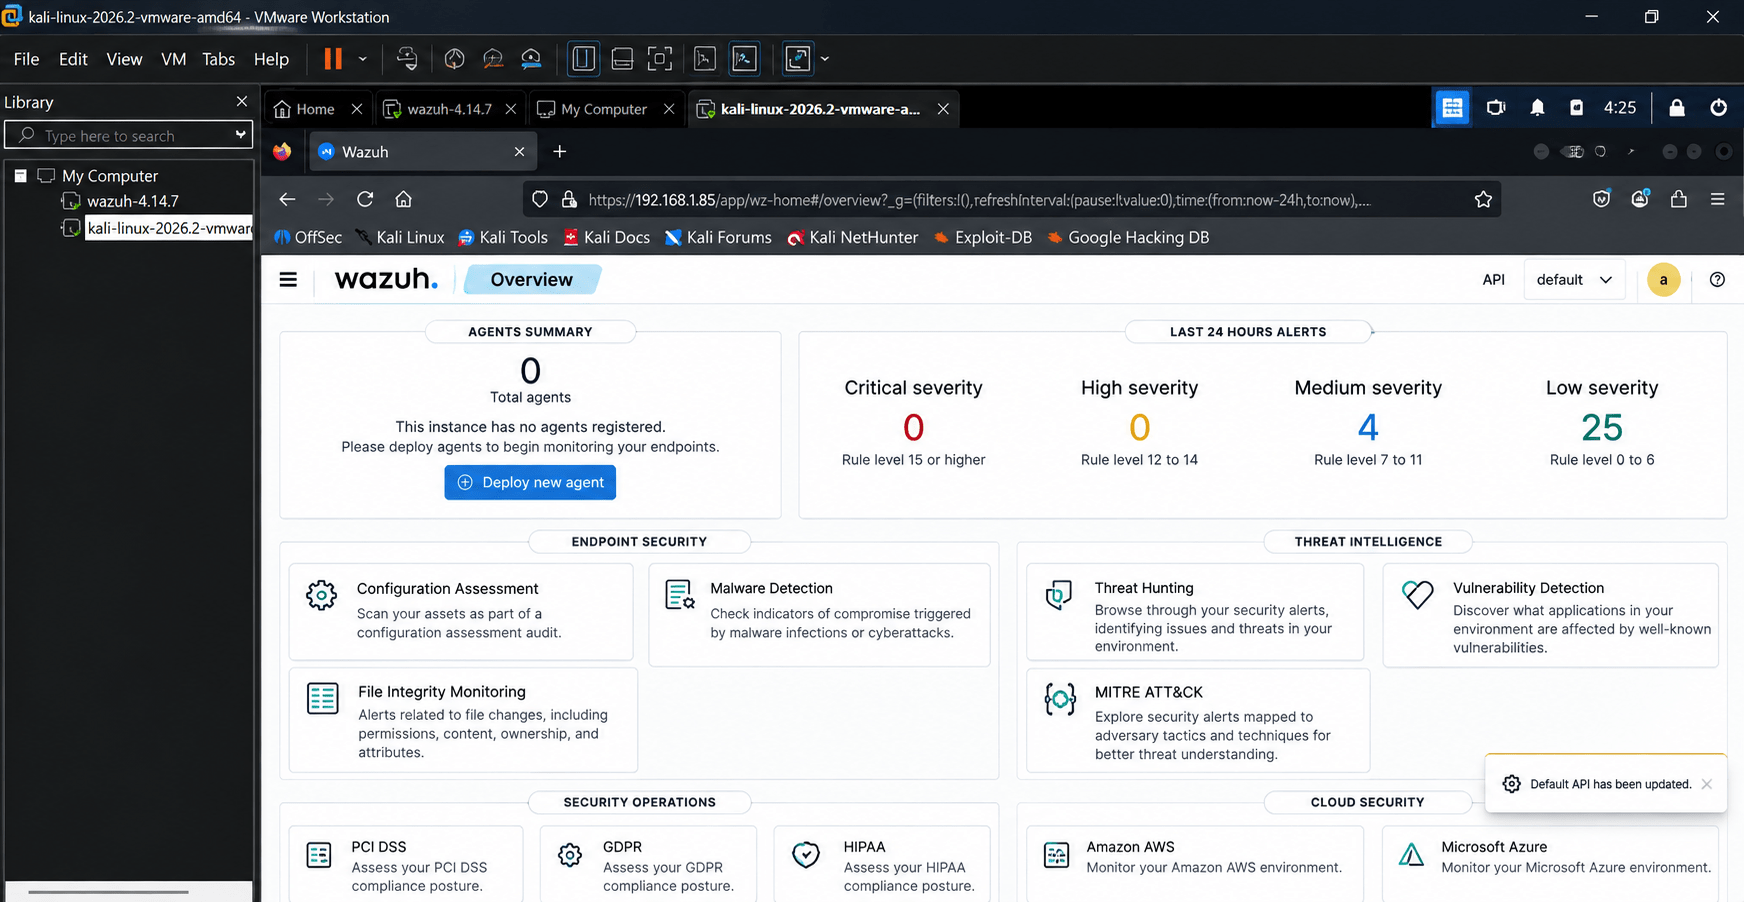Click the Firefox reload page icon

click(x=365, y=199)
